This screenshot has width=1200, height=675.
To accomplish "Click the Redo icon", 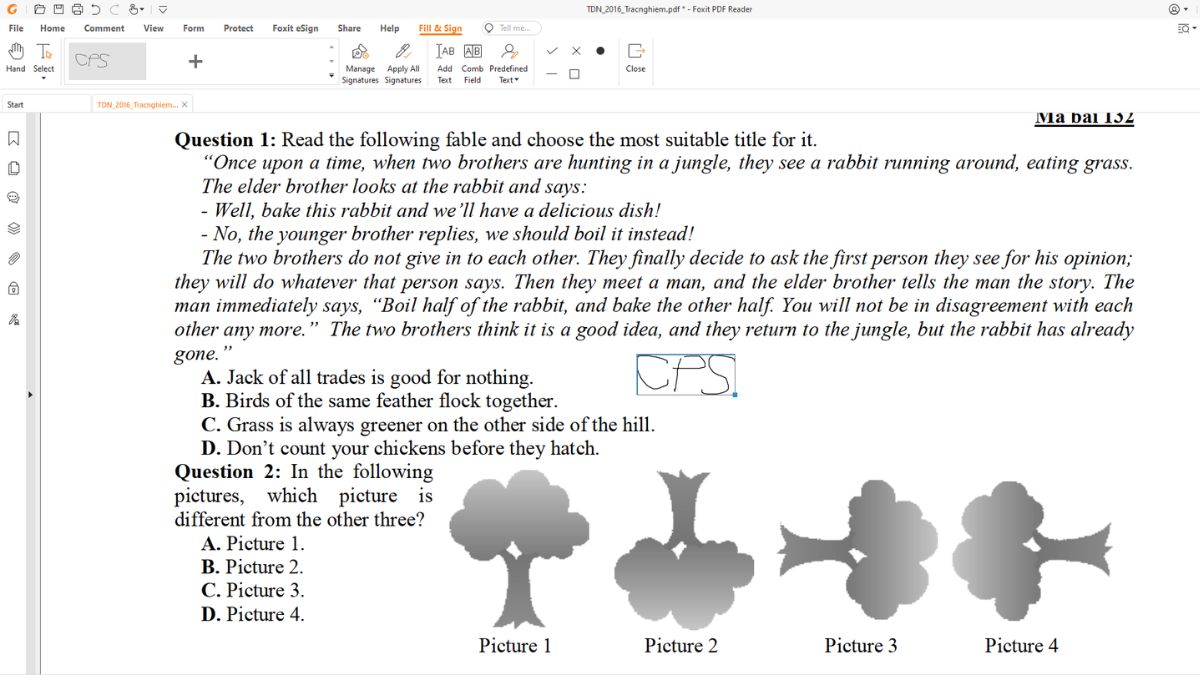I will (x=113, y=9).
